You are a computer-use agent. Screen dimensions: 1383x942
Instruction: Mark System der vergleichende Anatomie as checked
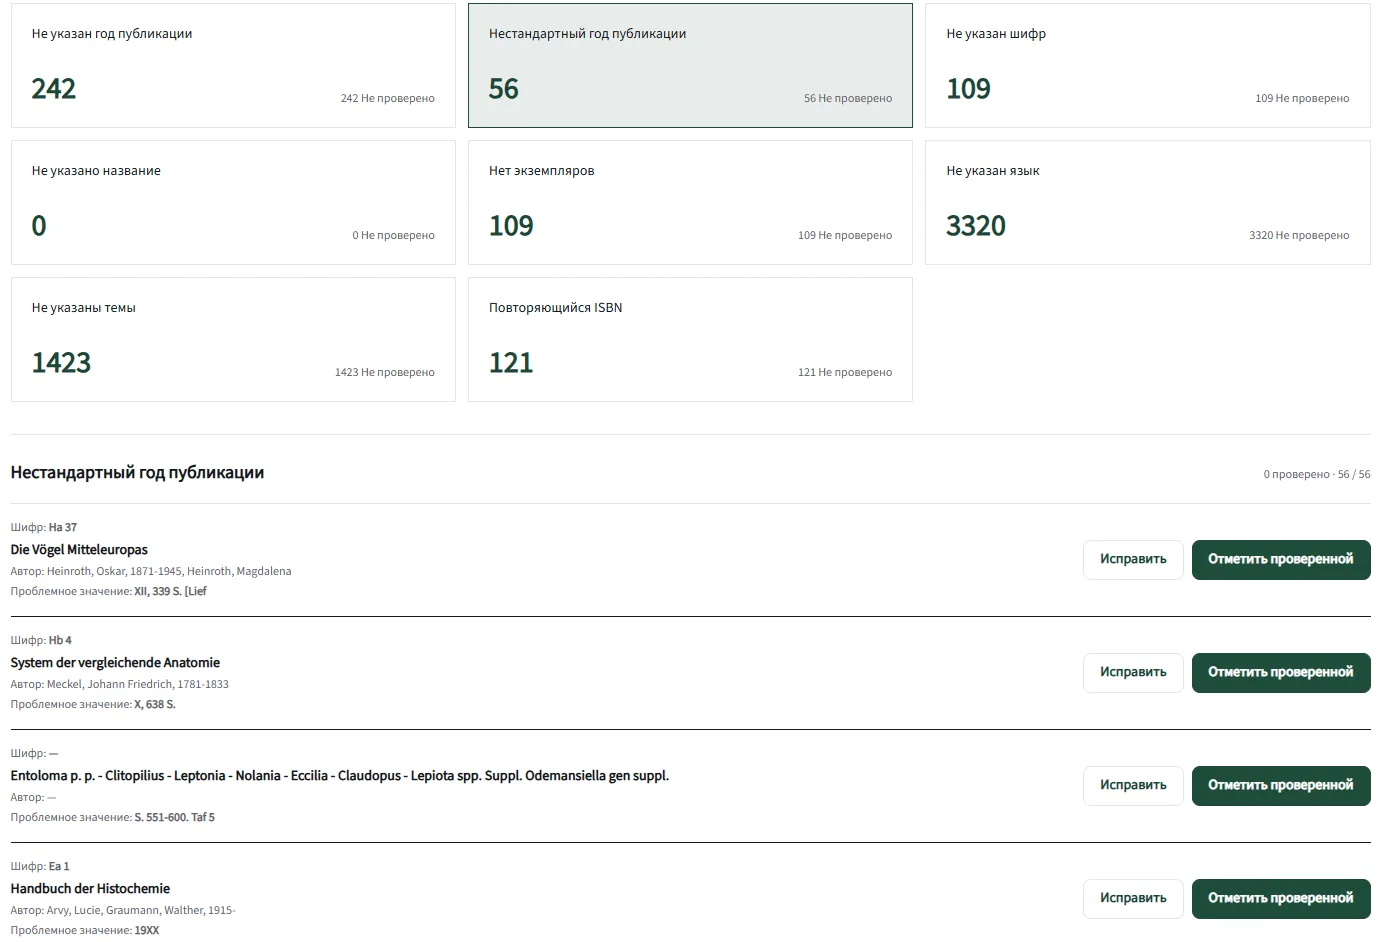coord(1281,672)
